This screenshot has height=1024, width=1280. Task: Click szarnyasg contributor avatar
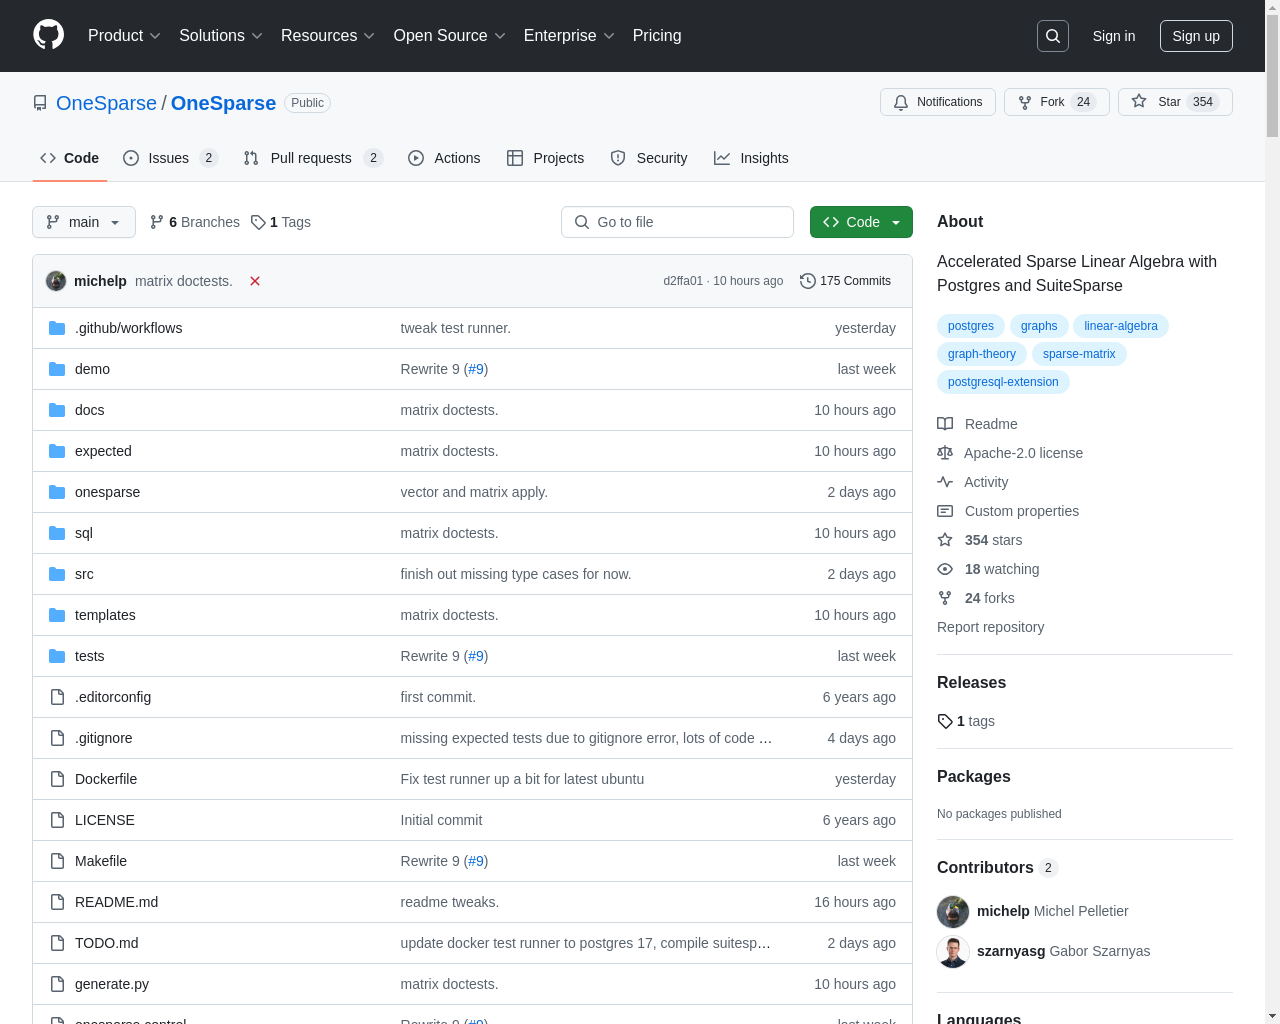pyautogui.click(x=953, y=951)
